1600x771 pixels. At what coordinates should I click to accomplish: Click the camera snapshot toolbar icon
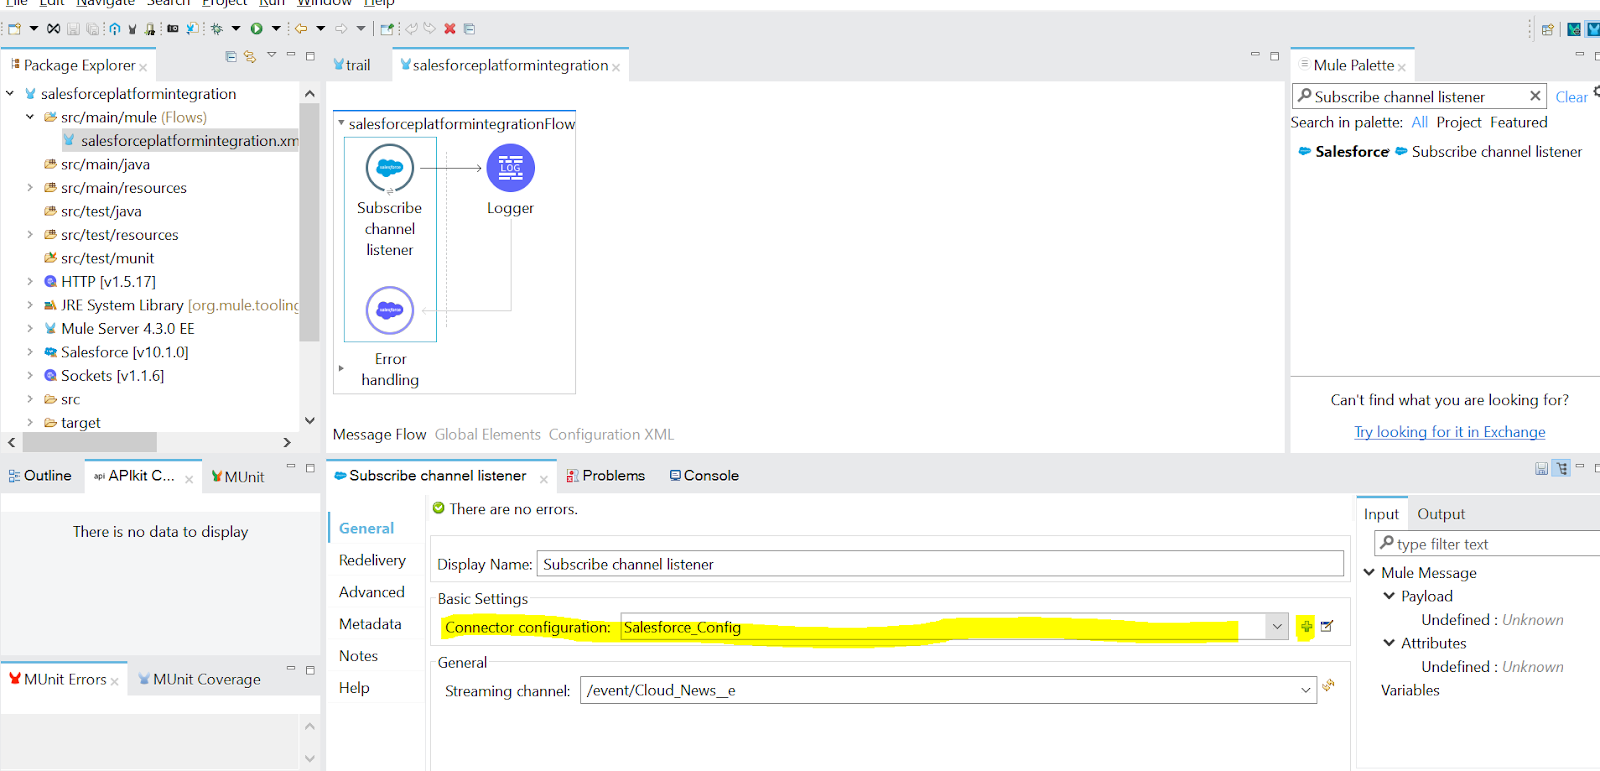tap(172, 29)
